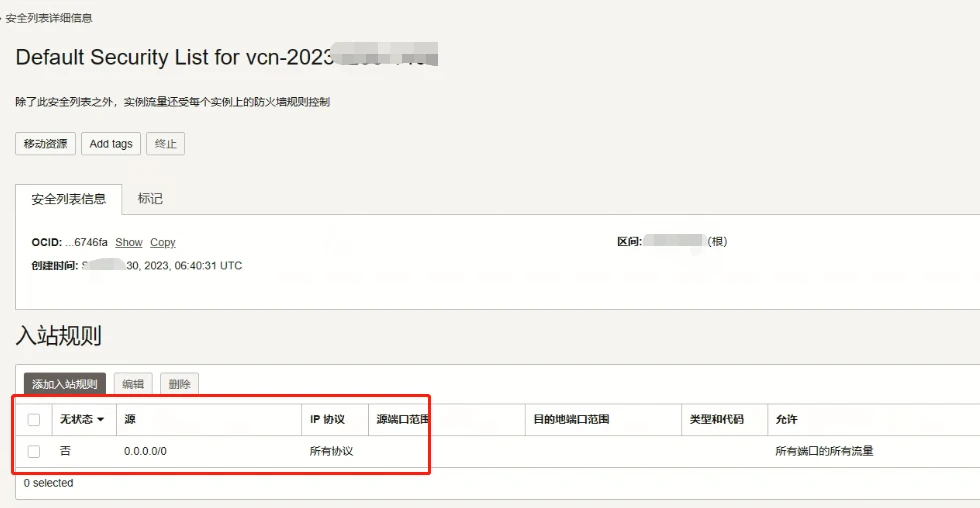Viewport: 980px width, 508px height.
Task: Check the 0.0.0.0/0 rule row checkbox
Action: [34, 451]
